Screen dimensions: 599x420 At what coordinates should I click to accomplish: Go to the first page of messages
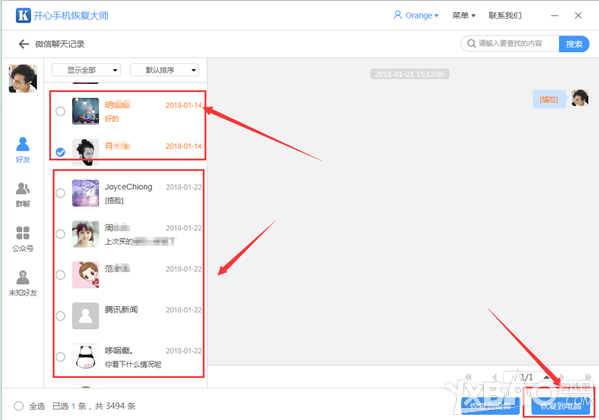tap(468, 377)
